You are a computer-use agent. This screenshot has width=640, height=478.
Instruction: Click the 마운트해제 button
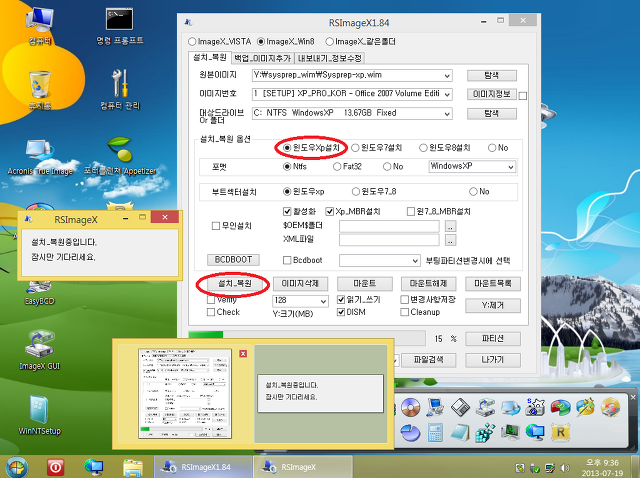click(429, 283)
